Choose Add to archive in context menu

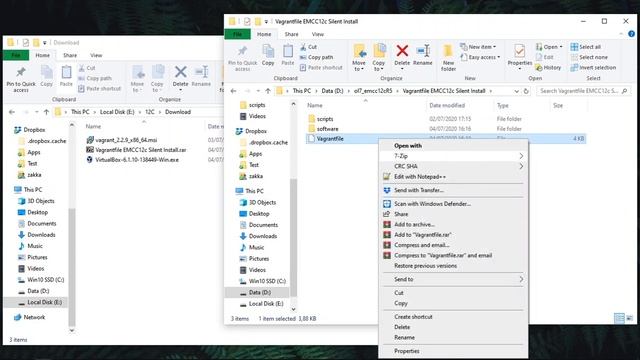[453, 224]
